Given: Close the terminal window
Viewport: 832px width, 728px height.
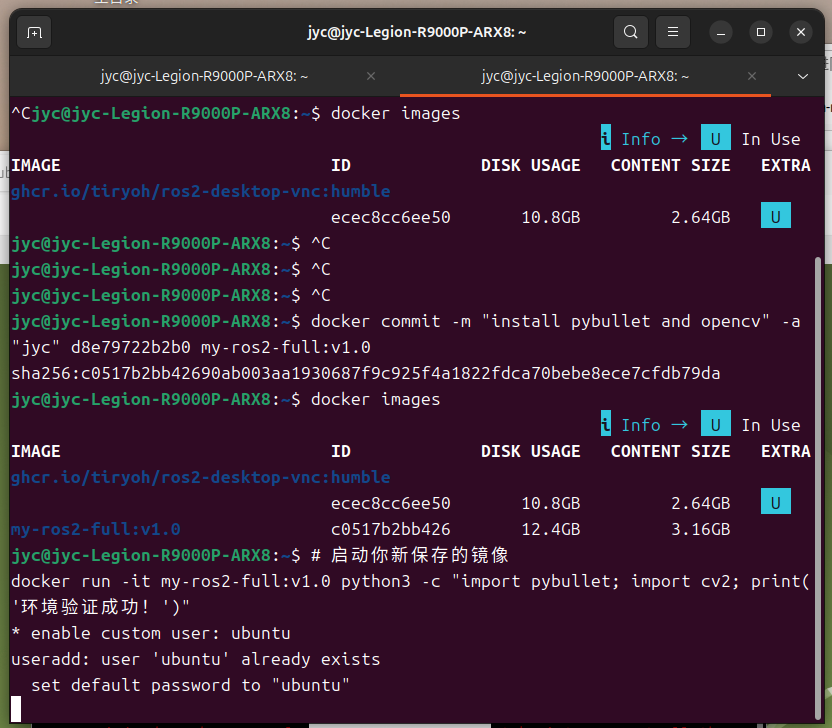Looking at the screenshot, I should 801,33.
